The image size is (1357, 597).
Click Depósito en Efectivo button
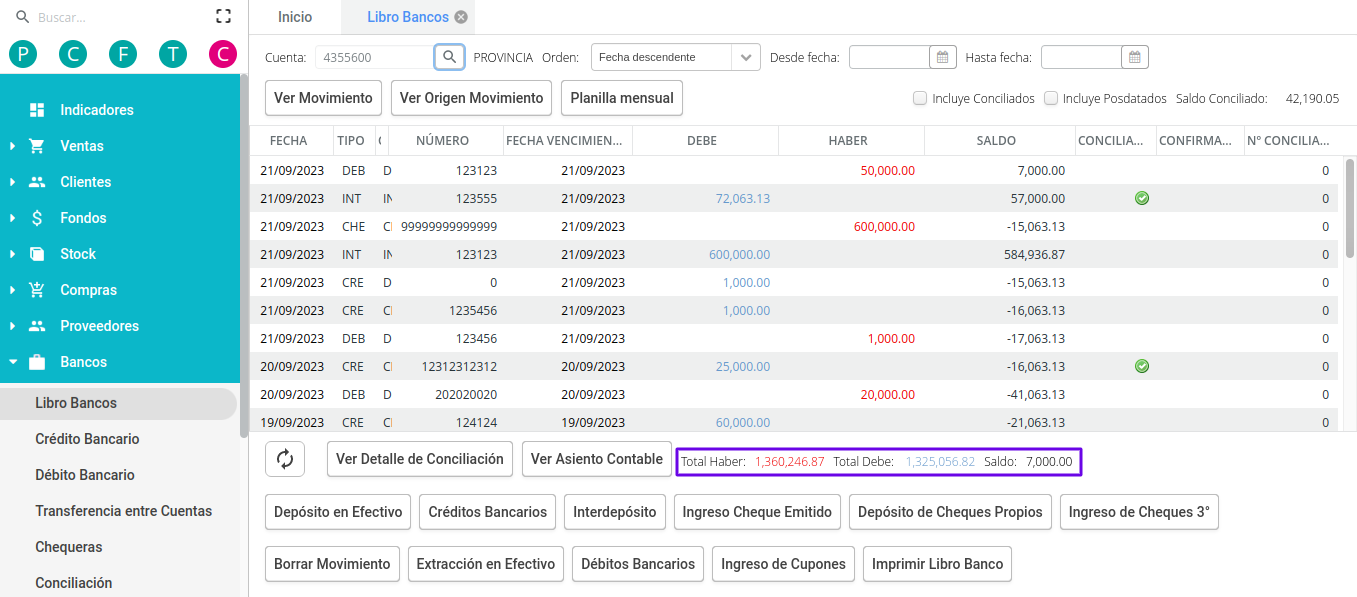point(338,512)
